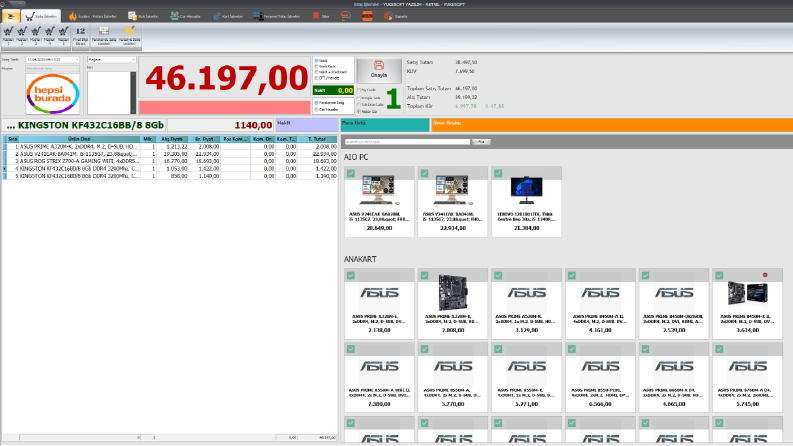This screenshot has height=446, width=793.
Task: Click the product search input field
Action: [x=408, y=142]
